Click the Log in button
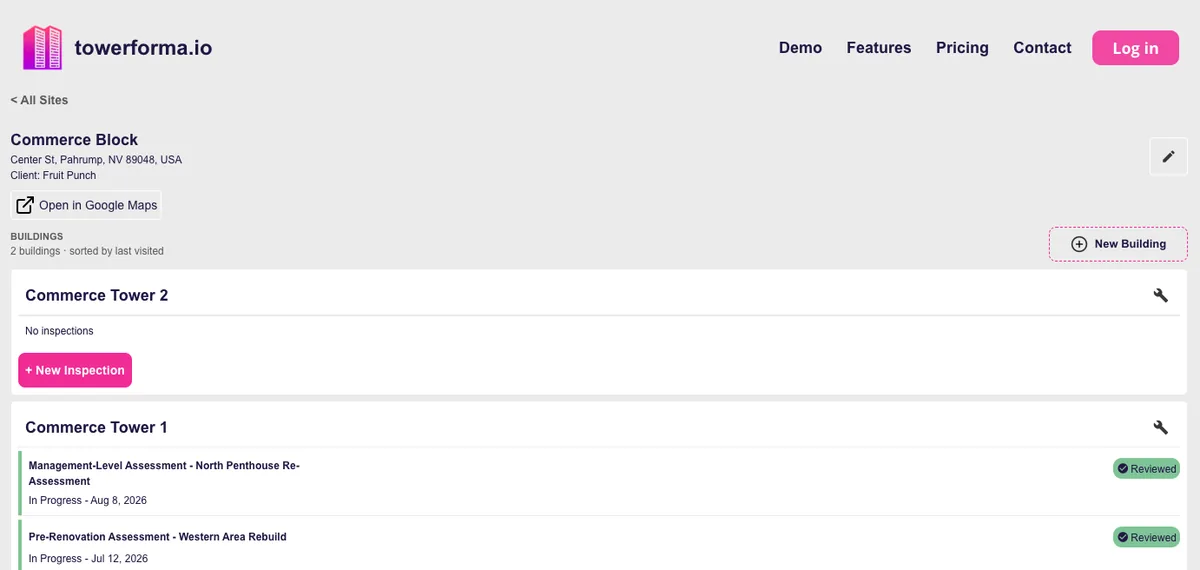The height and width of the screenshot is (570, 1200). coord(1135,48)
